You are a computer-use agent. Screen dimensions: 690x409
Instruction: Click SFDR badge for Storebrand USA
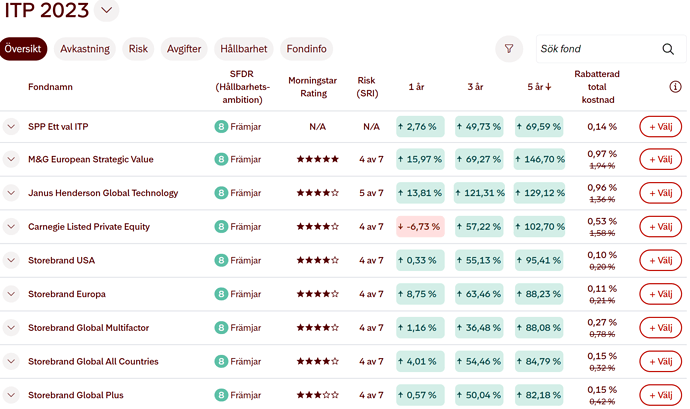pyautogui.click(x=221, y=260)
